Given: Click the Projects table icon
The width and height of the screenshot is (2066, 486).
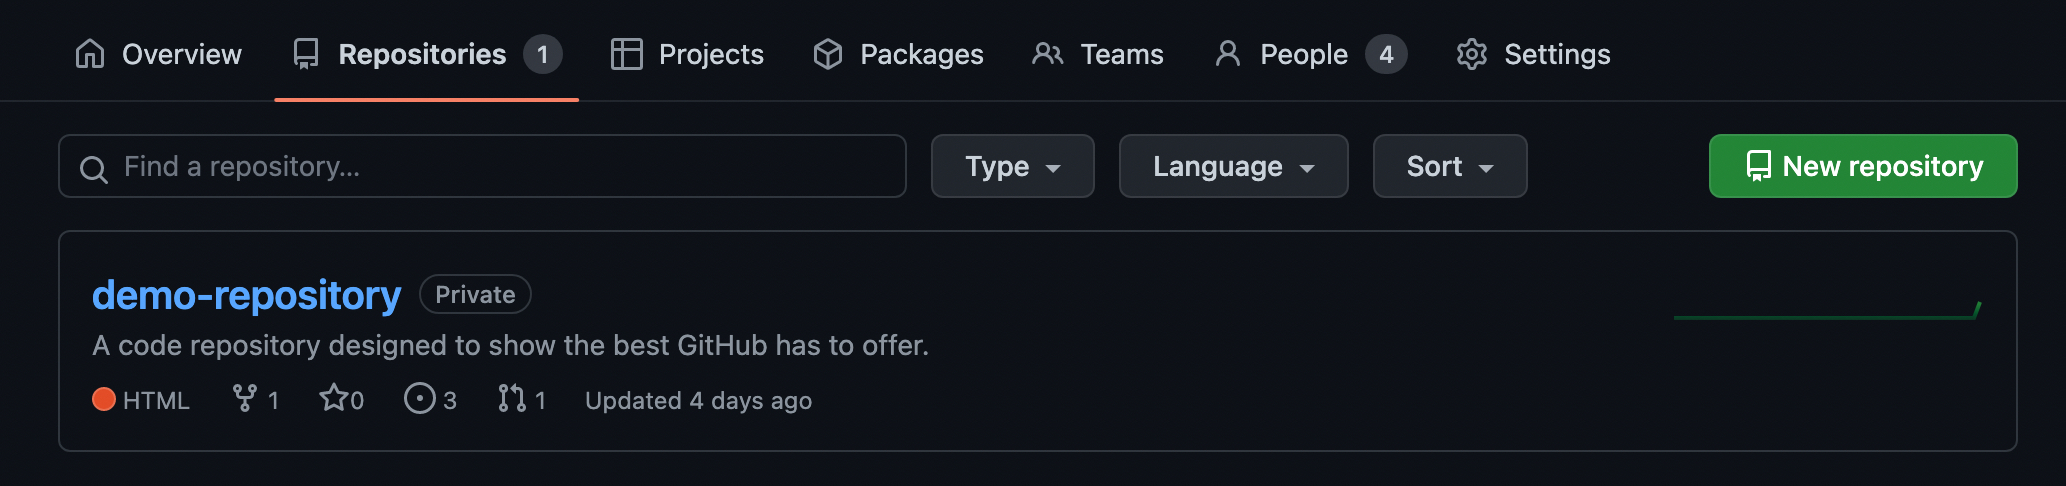Looking at the screenshot, I should click(626, 54).
